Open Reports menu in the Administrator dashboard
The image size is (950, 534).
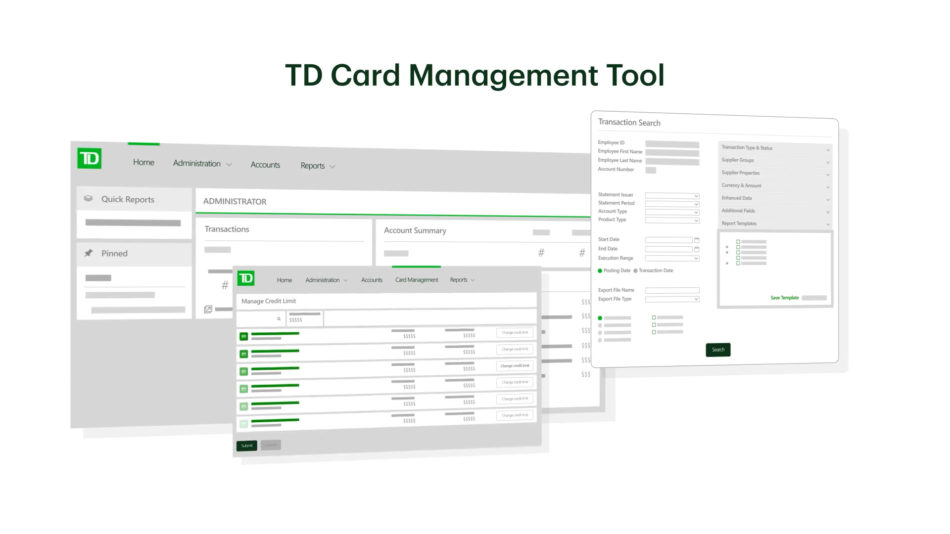(x=317, y=166)
